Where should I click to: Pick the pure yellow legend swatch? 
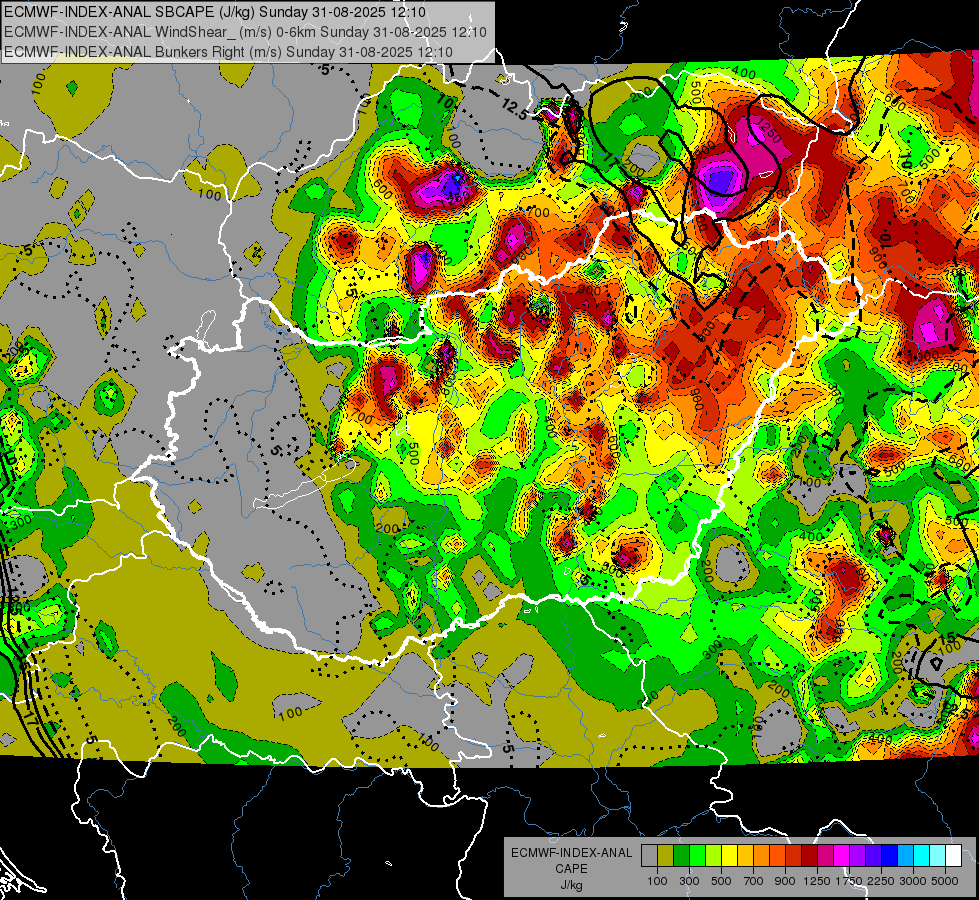(729, 856)
